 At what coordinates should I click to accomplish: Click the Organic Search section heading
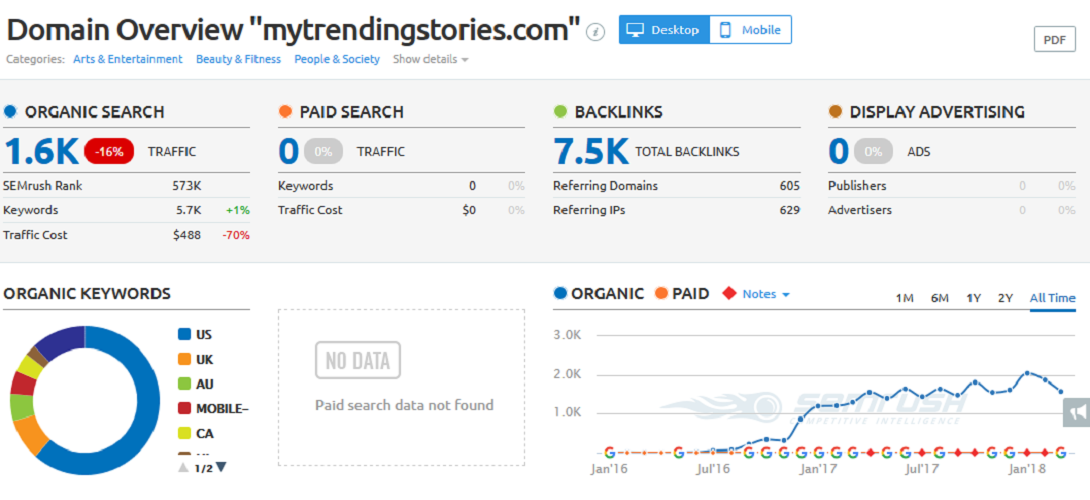[95, 112]
